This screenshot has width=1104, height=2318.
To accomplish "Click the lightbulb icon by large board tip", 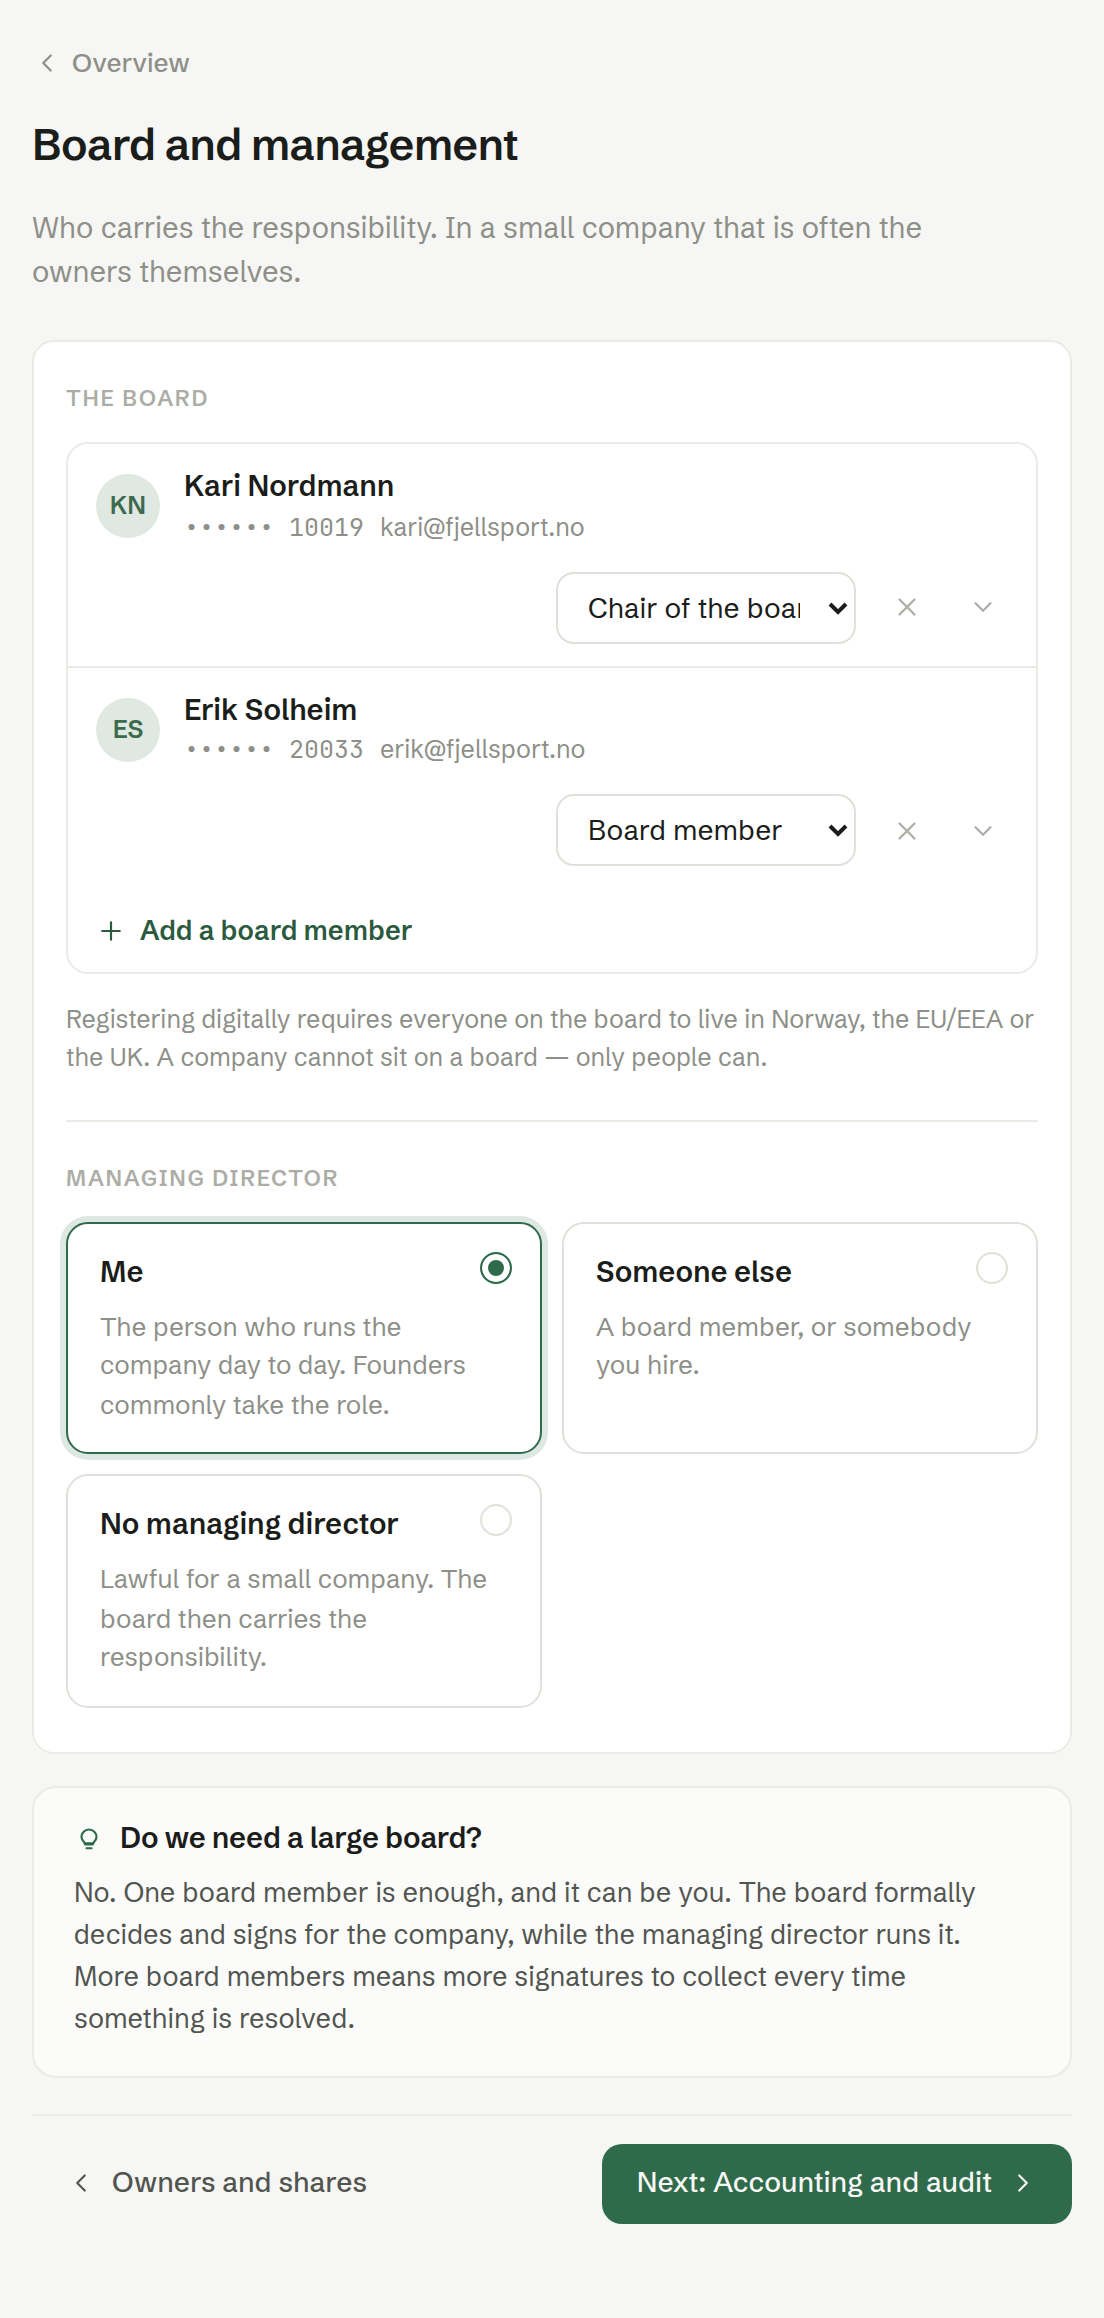I will point(89,1839).
